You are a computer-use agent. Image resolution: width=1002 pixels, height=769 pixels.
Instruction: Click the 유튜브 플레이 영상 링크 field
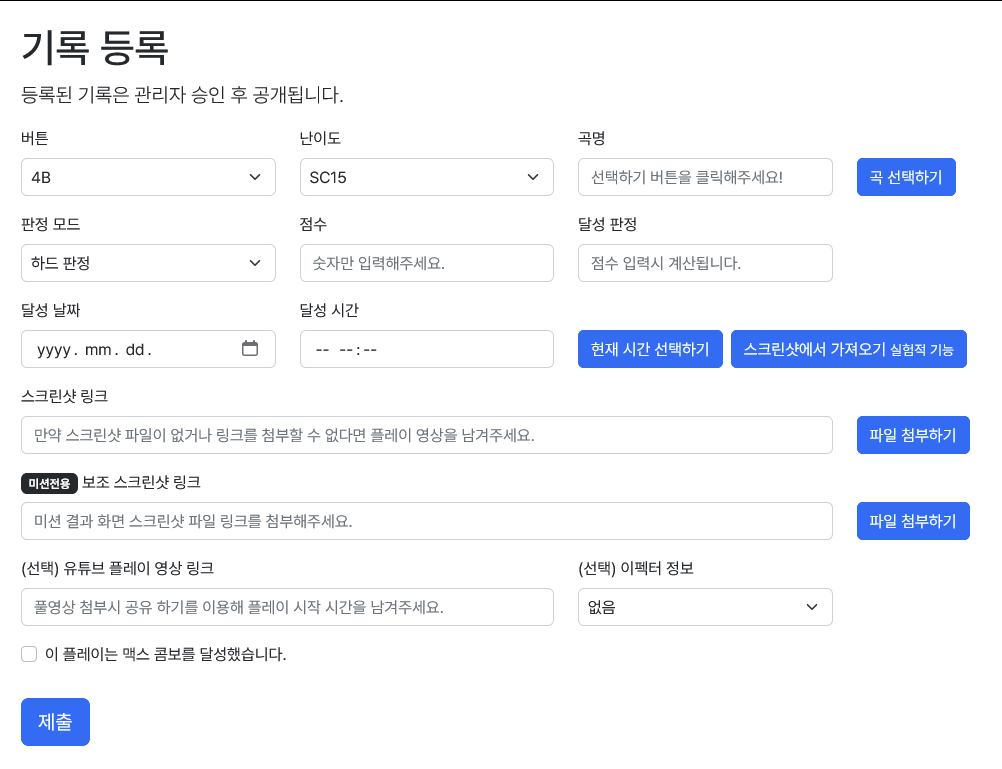287,607
